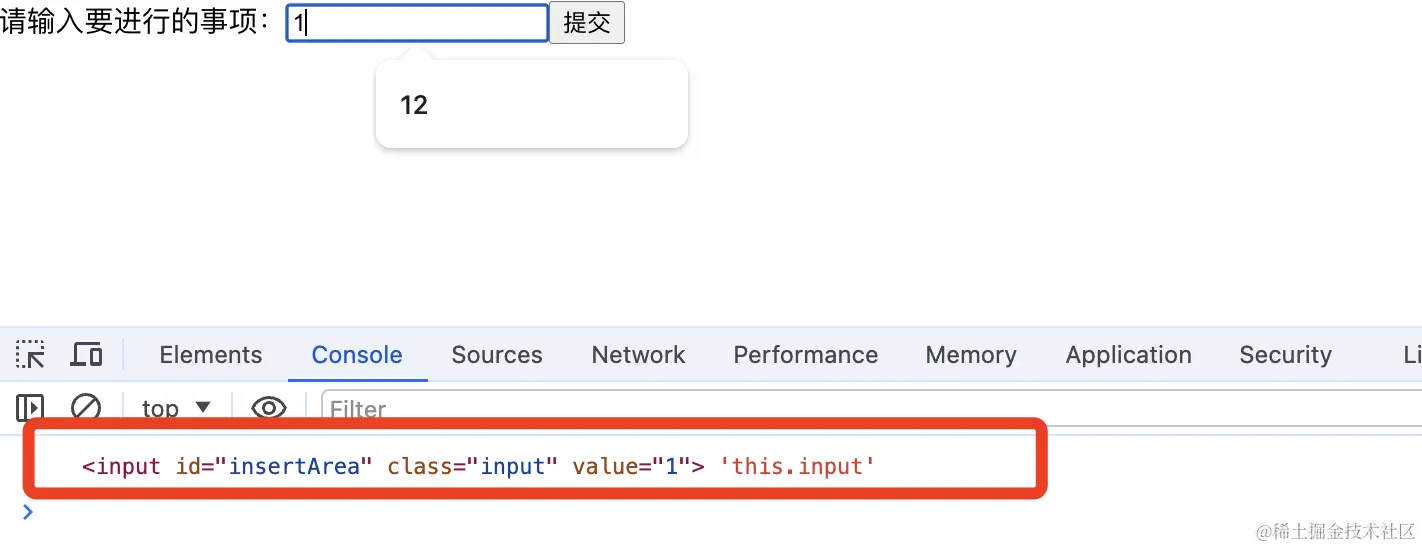Switch to the Elements tab
Screen dimensions: 1422x548
click(x=210, y=355)
